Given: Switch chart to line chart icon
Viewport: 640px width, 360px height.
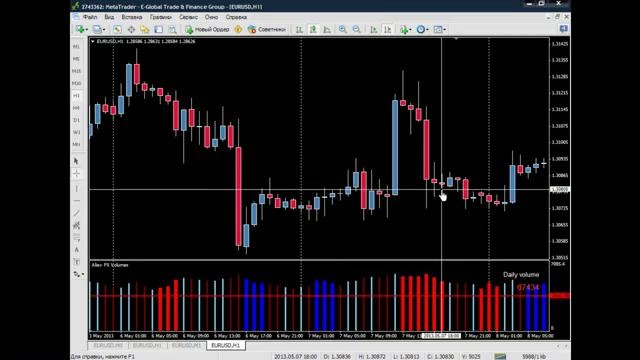Looking at the screenshot, I should click(x=327, y=29).
